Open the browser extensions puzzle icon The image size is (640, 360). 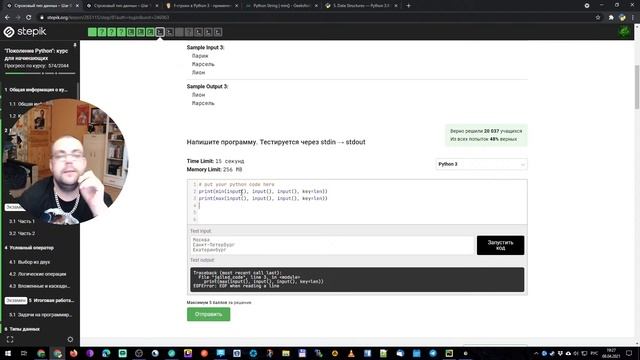coord(611,18)
